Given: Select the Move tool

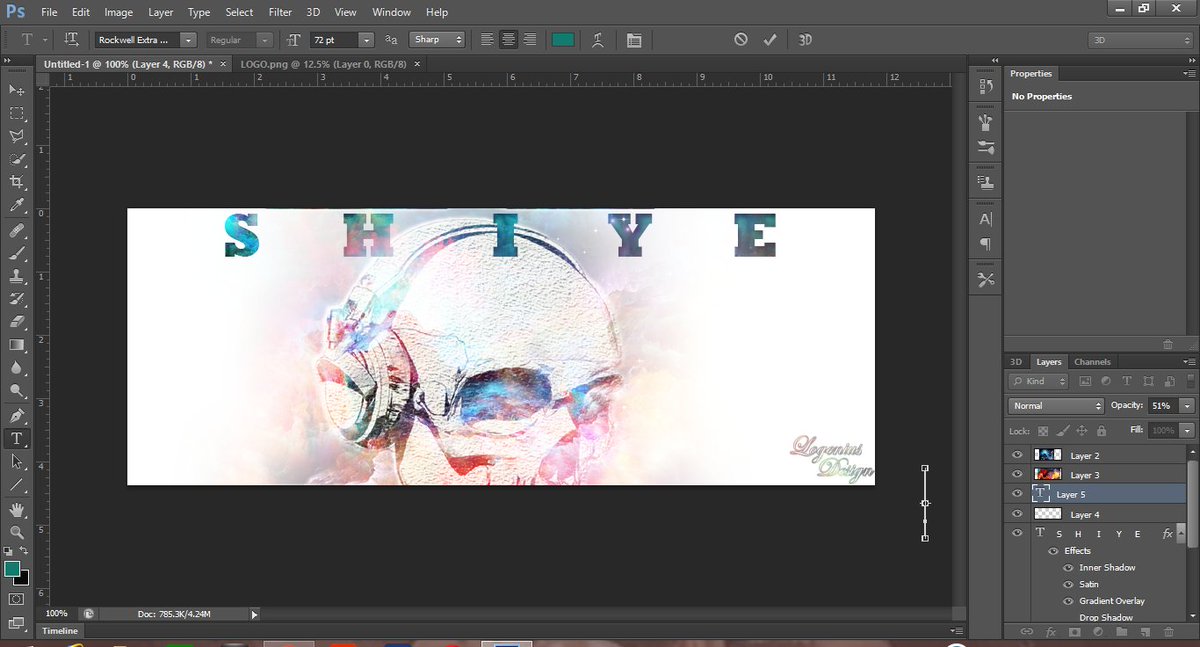Looking at the screenshot, I should 17,91.
